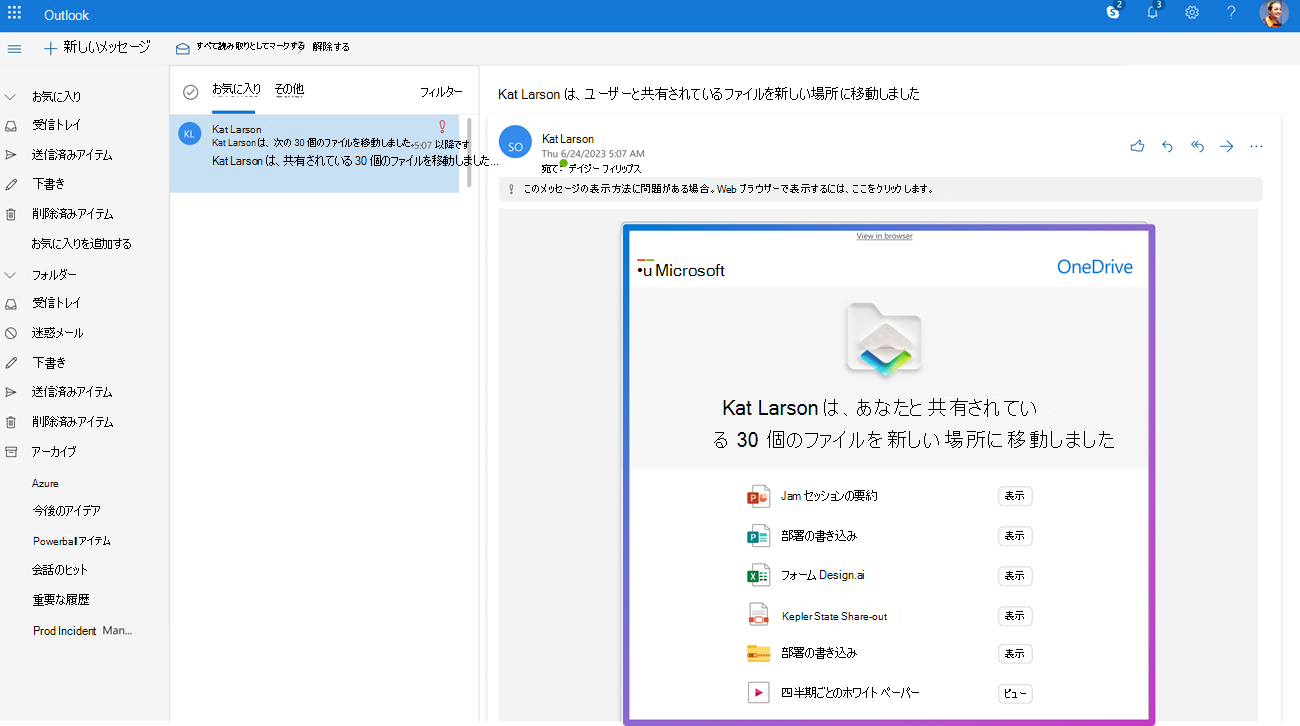Click お気に入りを追加する link
Viewport: 1300px width, 726px height.
click(x=81, y=244)
